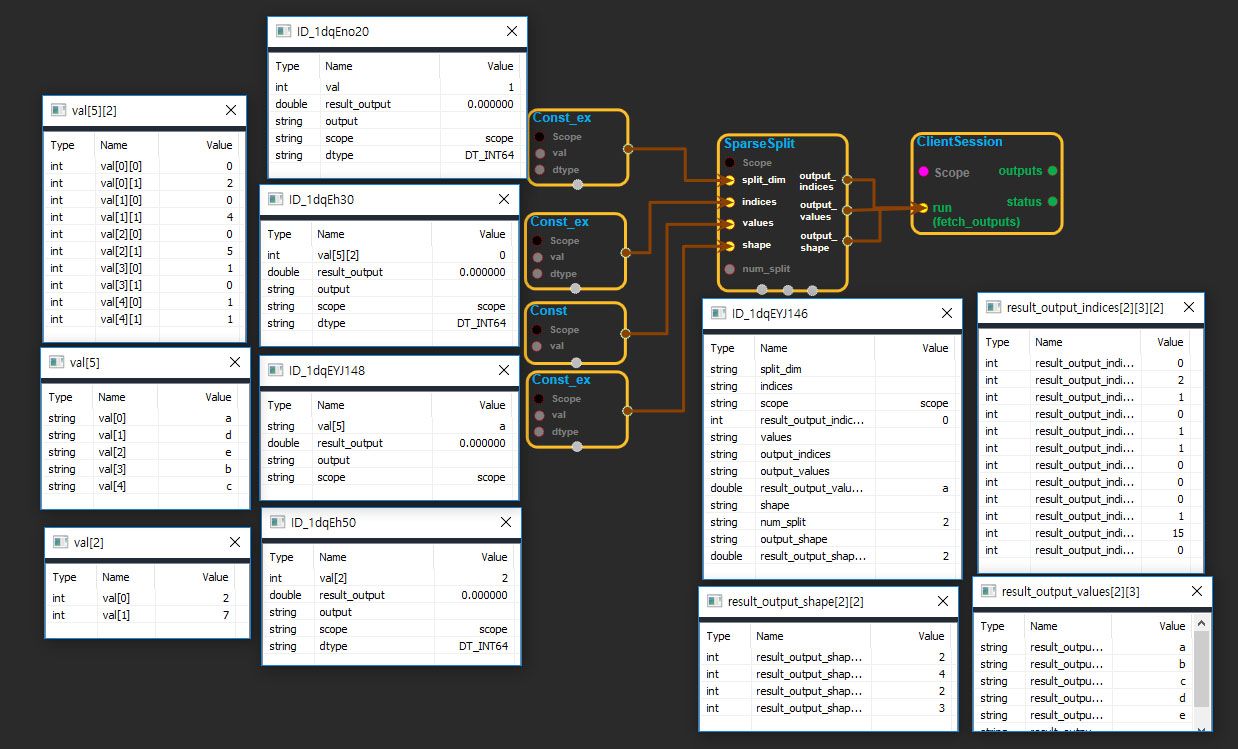Close the val[5] window

pyautogui.click(x=234, y=362)
